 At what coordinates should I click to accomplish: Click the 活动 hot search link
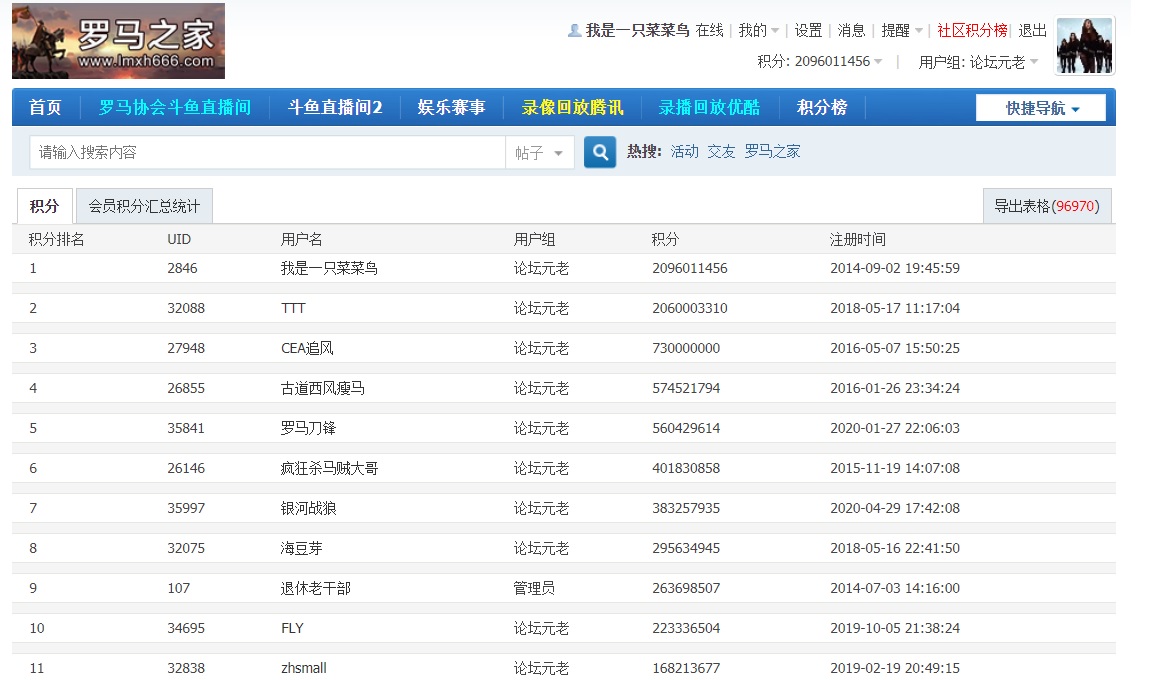coord(685,152)
